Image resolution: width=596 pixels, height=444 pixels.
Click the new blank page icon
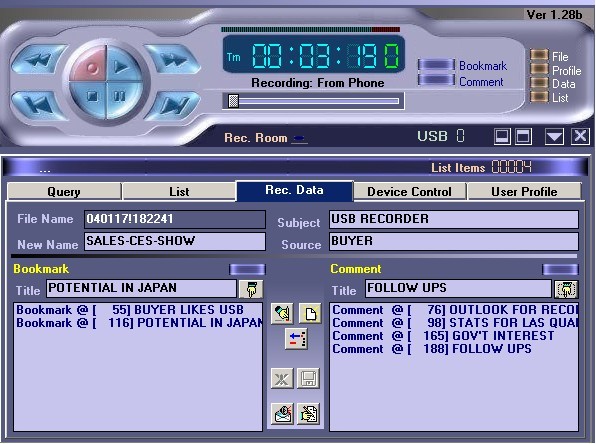[x=310, y=314]
